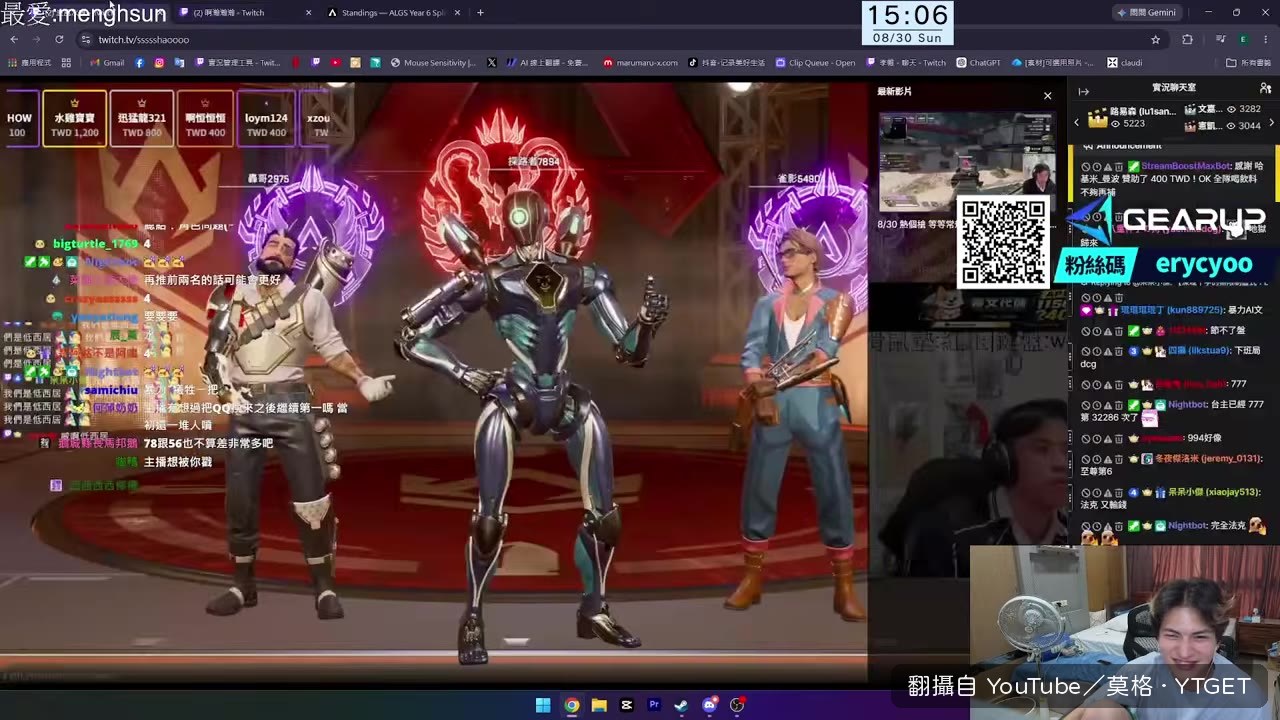Screen dimensions: 1280x720
Task: Show previous gift leaderboard entries
Action: [x=1077, y=122]
